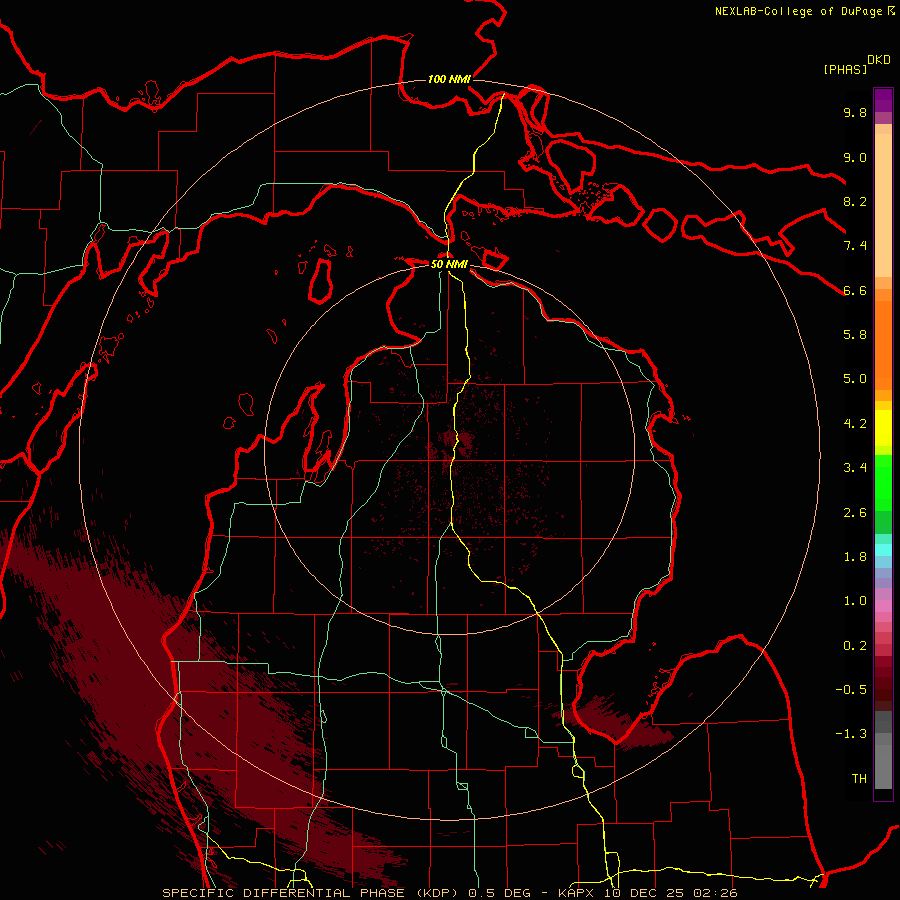Click the 5.8 value on the scale
900x900 pixels.
[855, 335]
